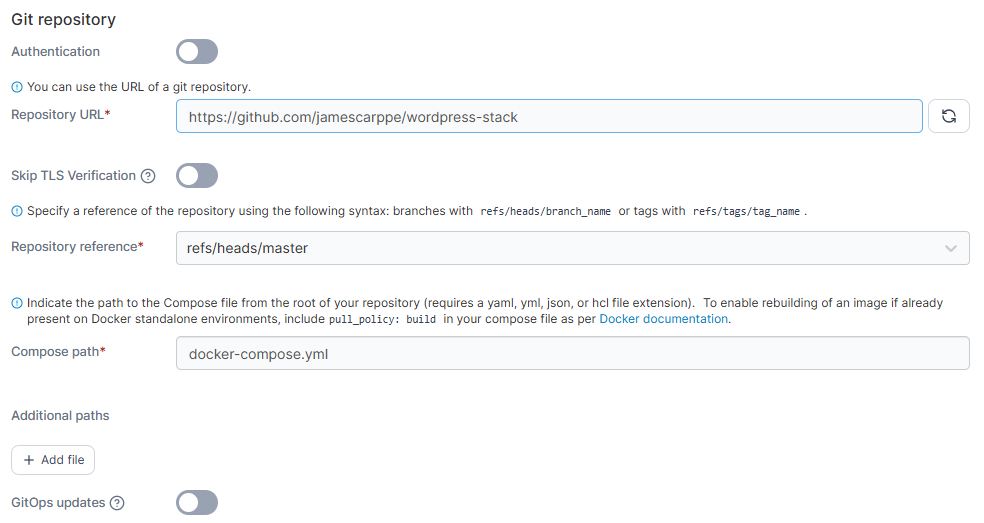Viewport: 984px width, 523px height.
Task: Click info icon beside Compose file path hint
Action: click(17, 303)
